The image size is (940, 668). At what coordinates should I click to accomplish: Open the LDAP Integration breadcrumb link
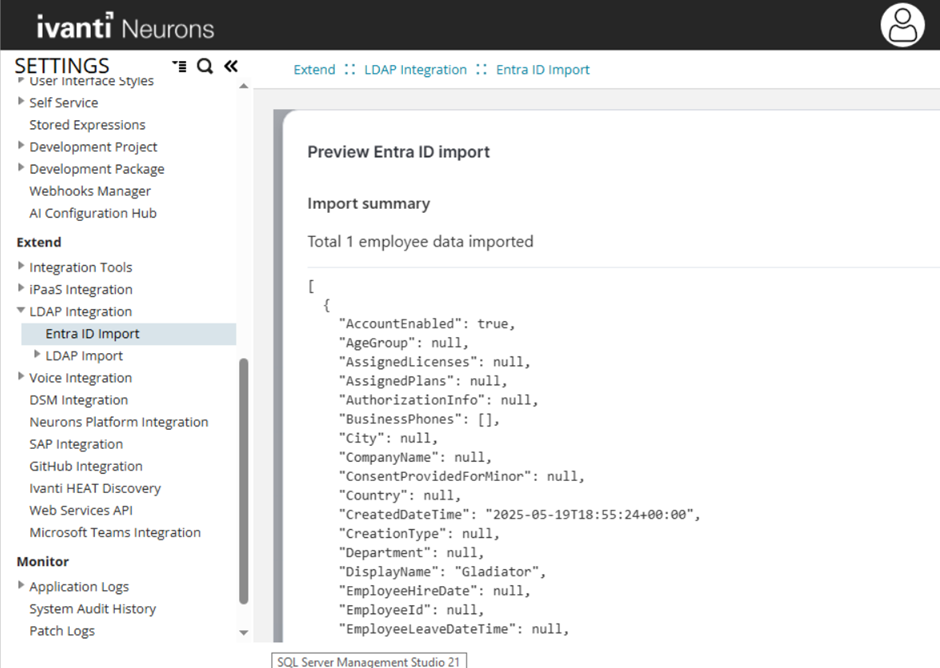click(x=415, y=69)
